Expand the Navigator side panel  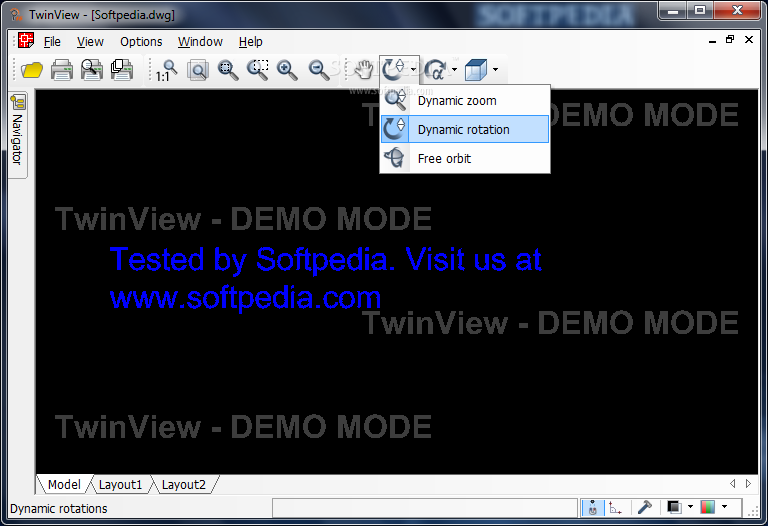(x=18, y=135)
